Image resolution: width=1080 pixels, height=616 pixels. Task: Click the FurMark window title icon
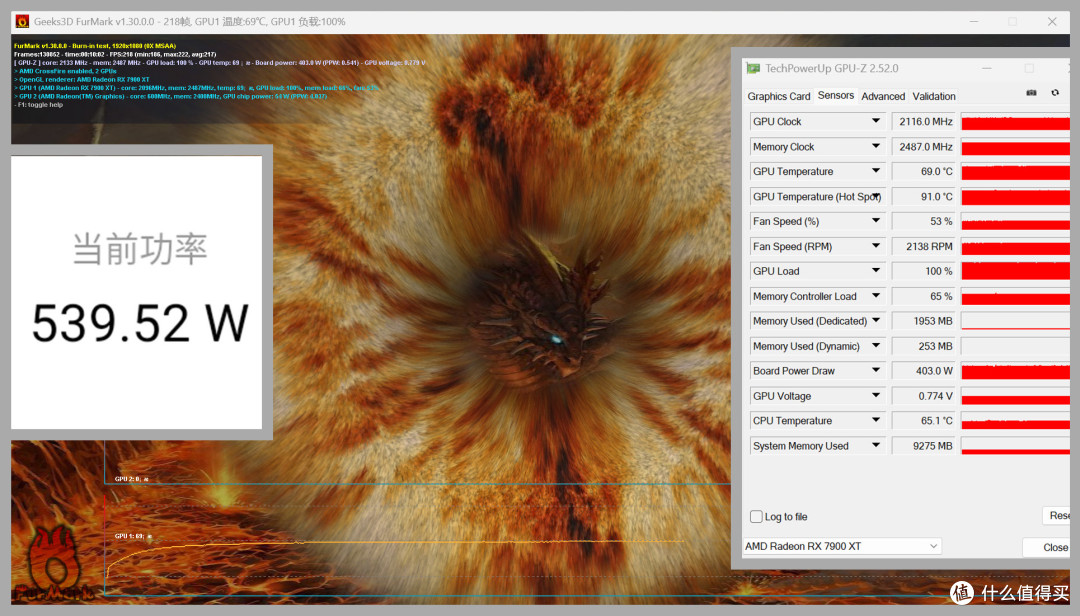pos(22,21)
